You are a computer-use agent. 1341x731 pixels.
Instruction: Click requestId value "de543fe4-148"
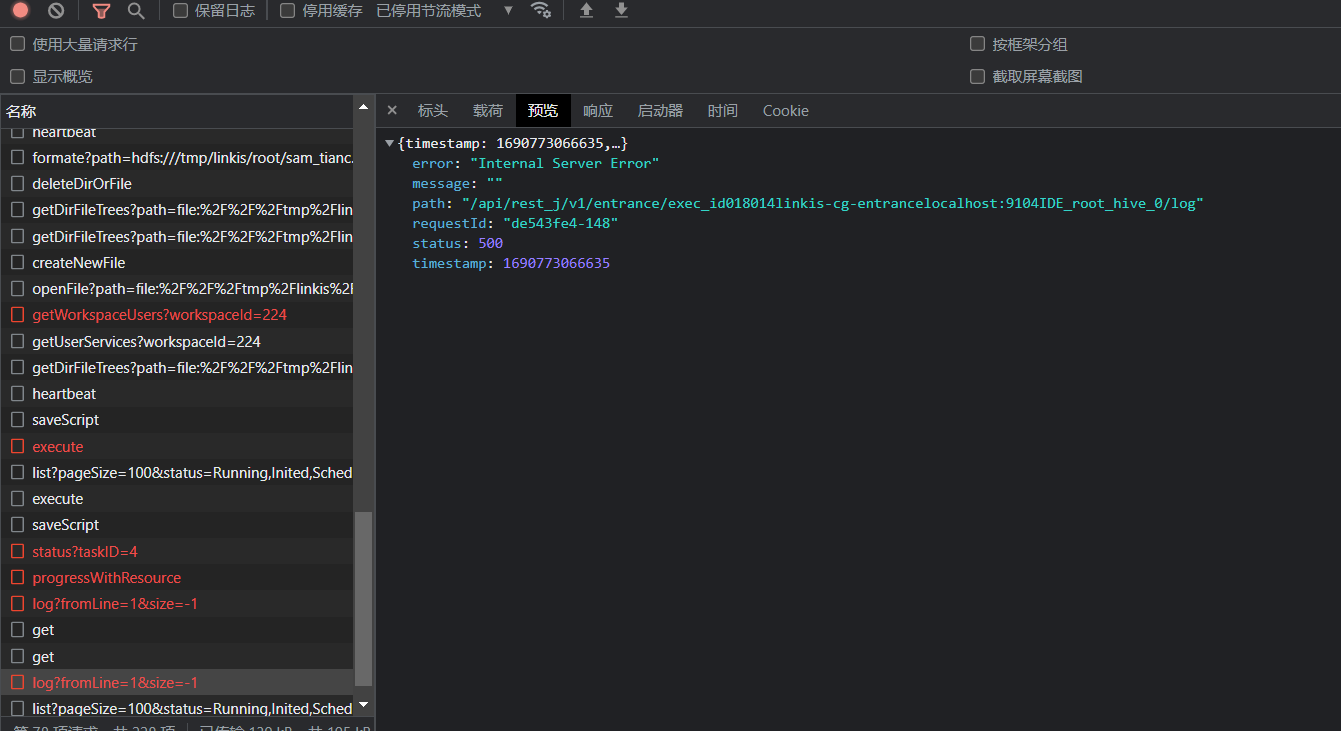point(560,223)
